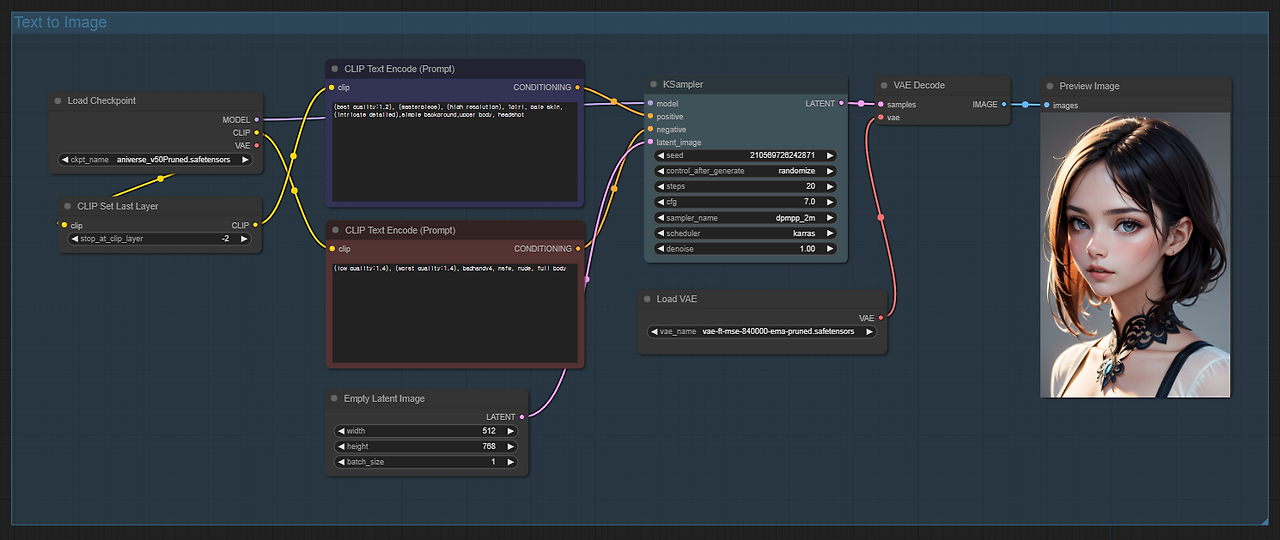Screen dimensions: 1280x540
Task: Open the ckpt_name checkpoint dropdown
Action: 157,159
